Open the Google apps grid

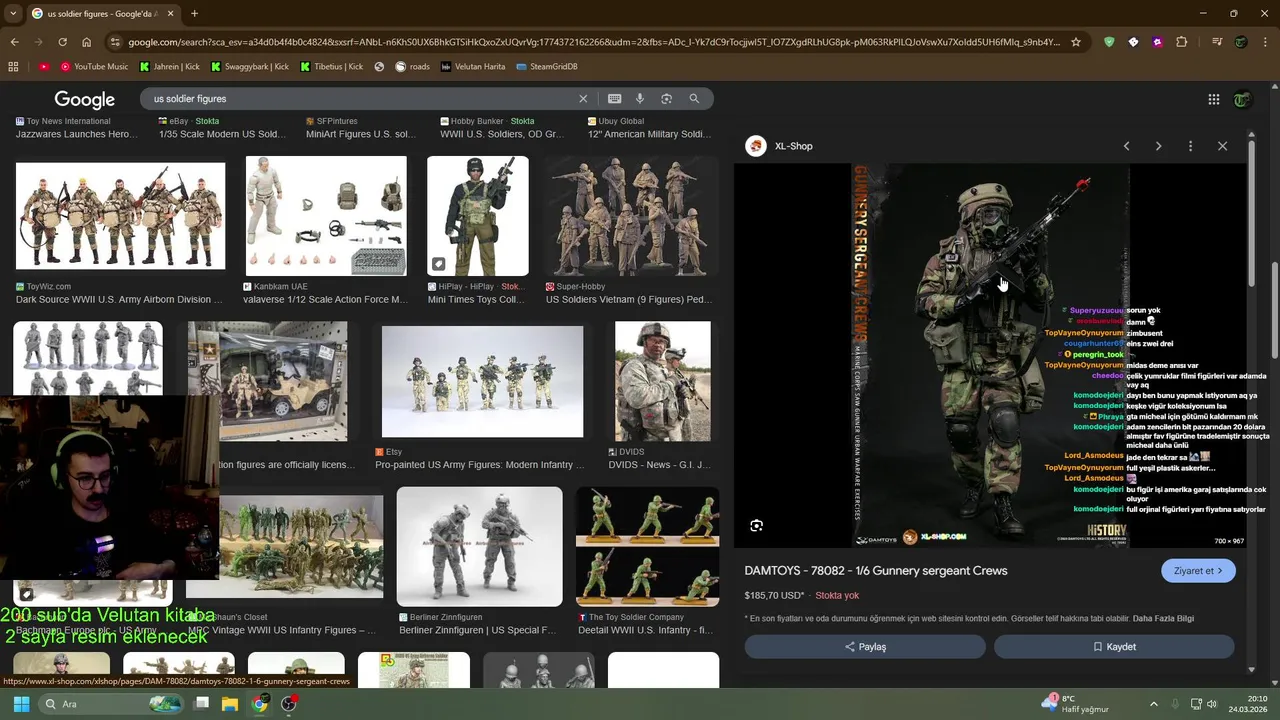1213,99
